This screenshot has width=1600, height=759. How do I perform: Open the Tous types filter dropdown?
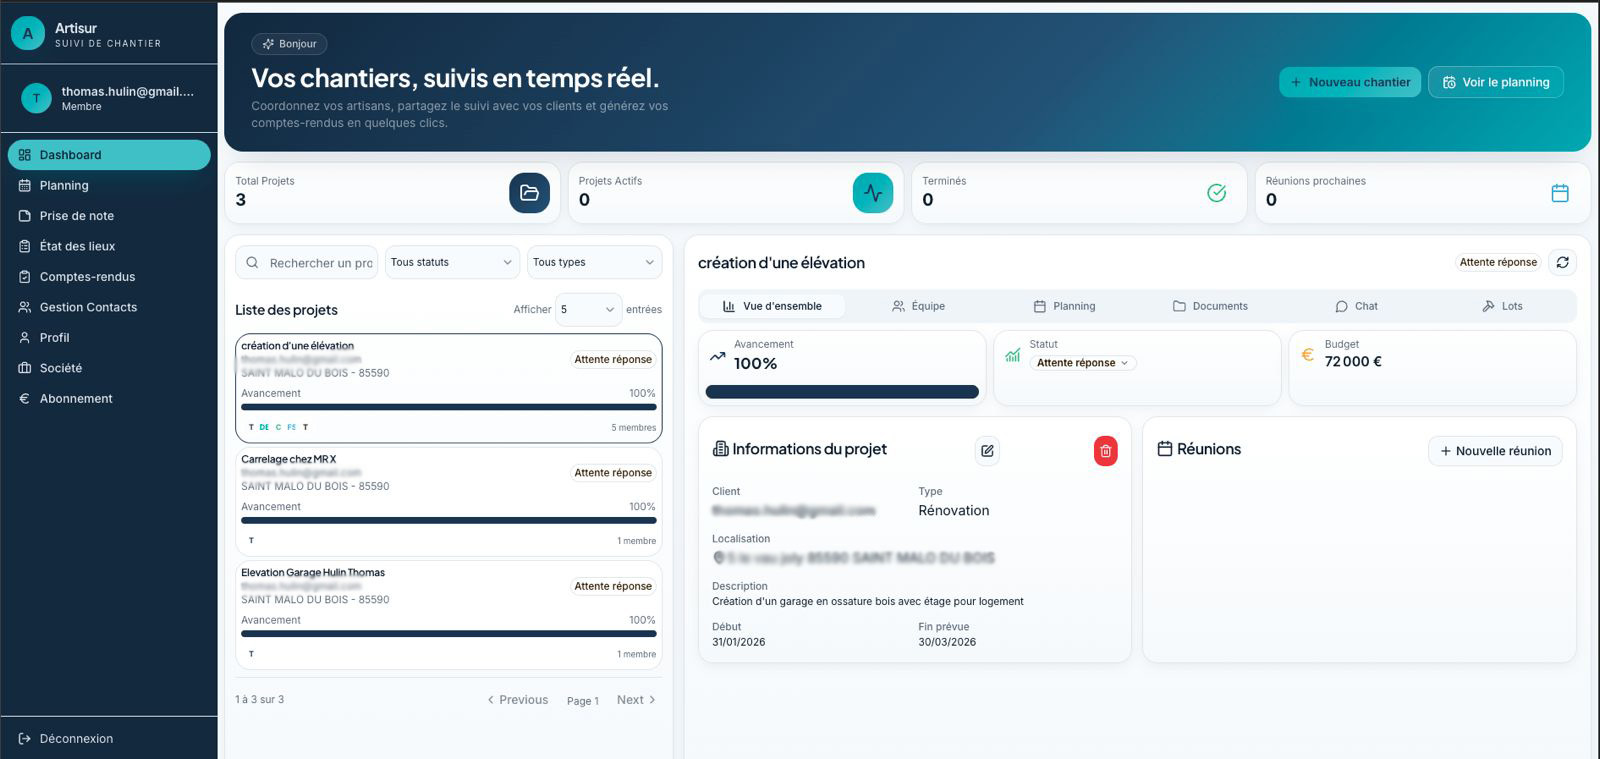(594, 262)
